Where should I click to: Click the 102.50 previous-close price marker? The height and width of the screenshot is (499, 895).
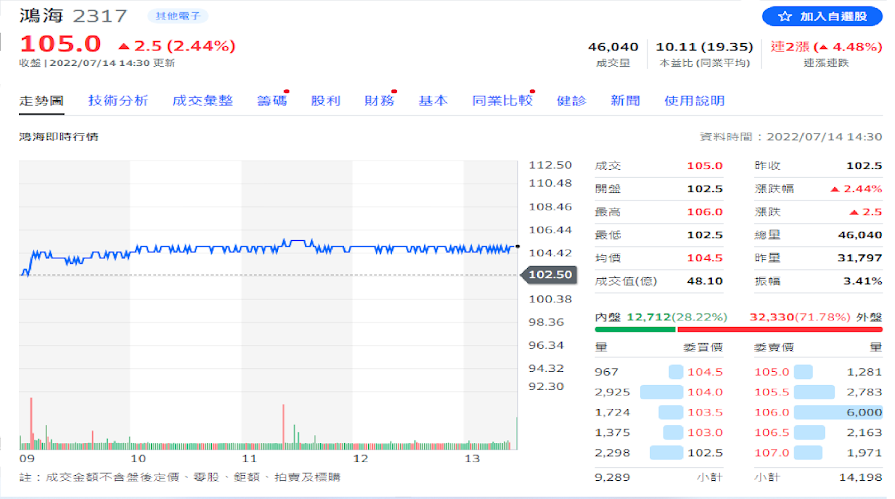click(x=549, y=275)
